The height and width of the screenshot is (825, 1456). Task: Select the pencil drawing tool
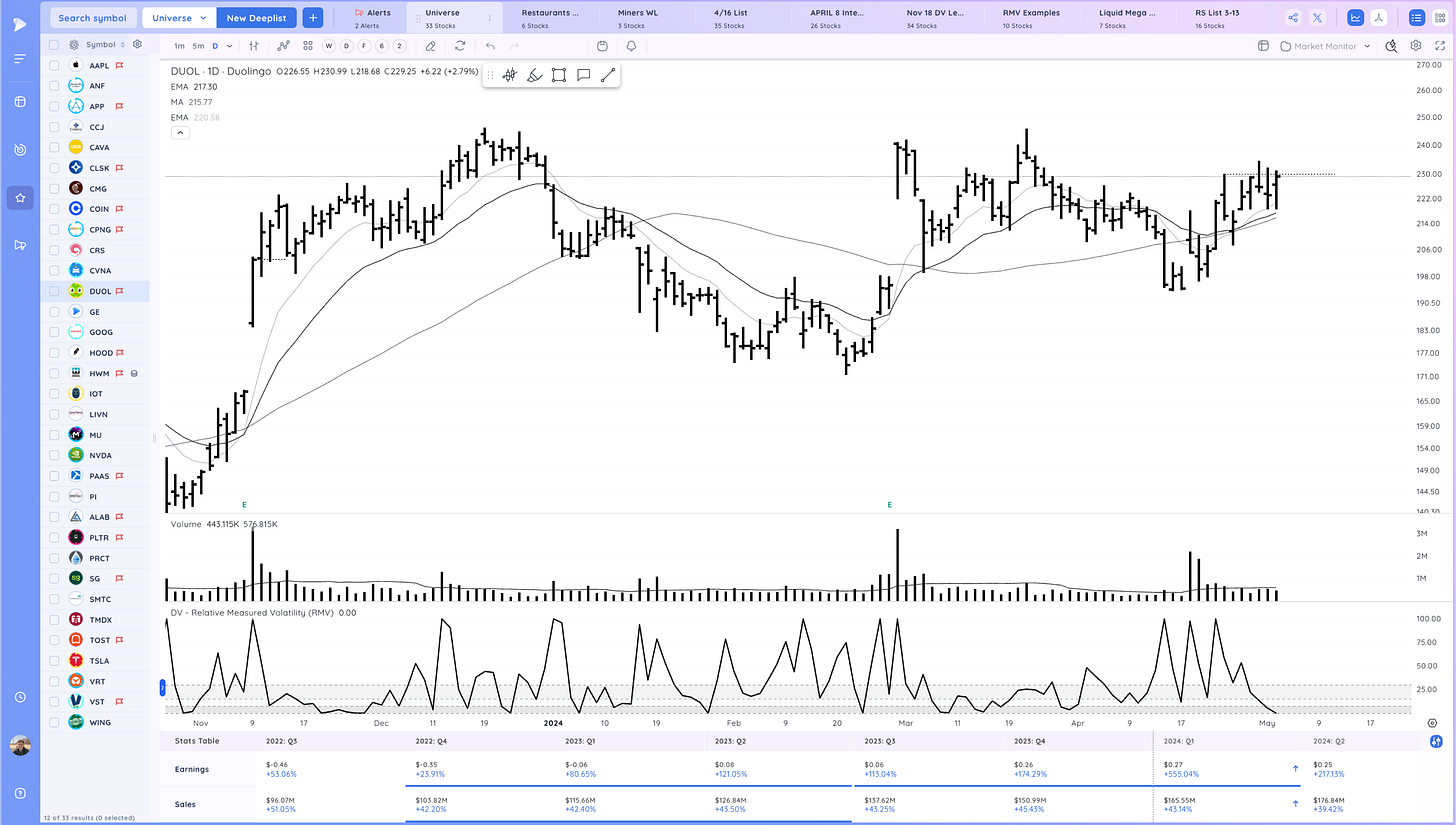tap(430, 46)
